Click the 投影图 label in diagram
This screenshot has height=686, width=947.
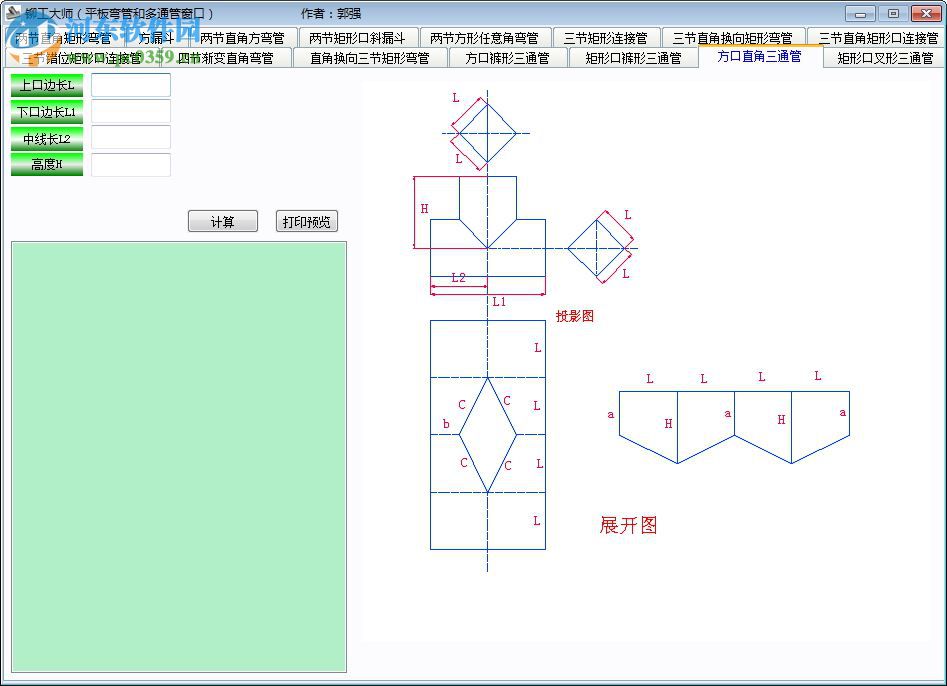coord(574,316)
